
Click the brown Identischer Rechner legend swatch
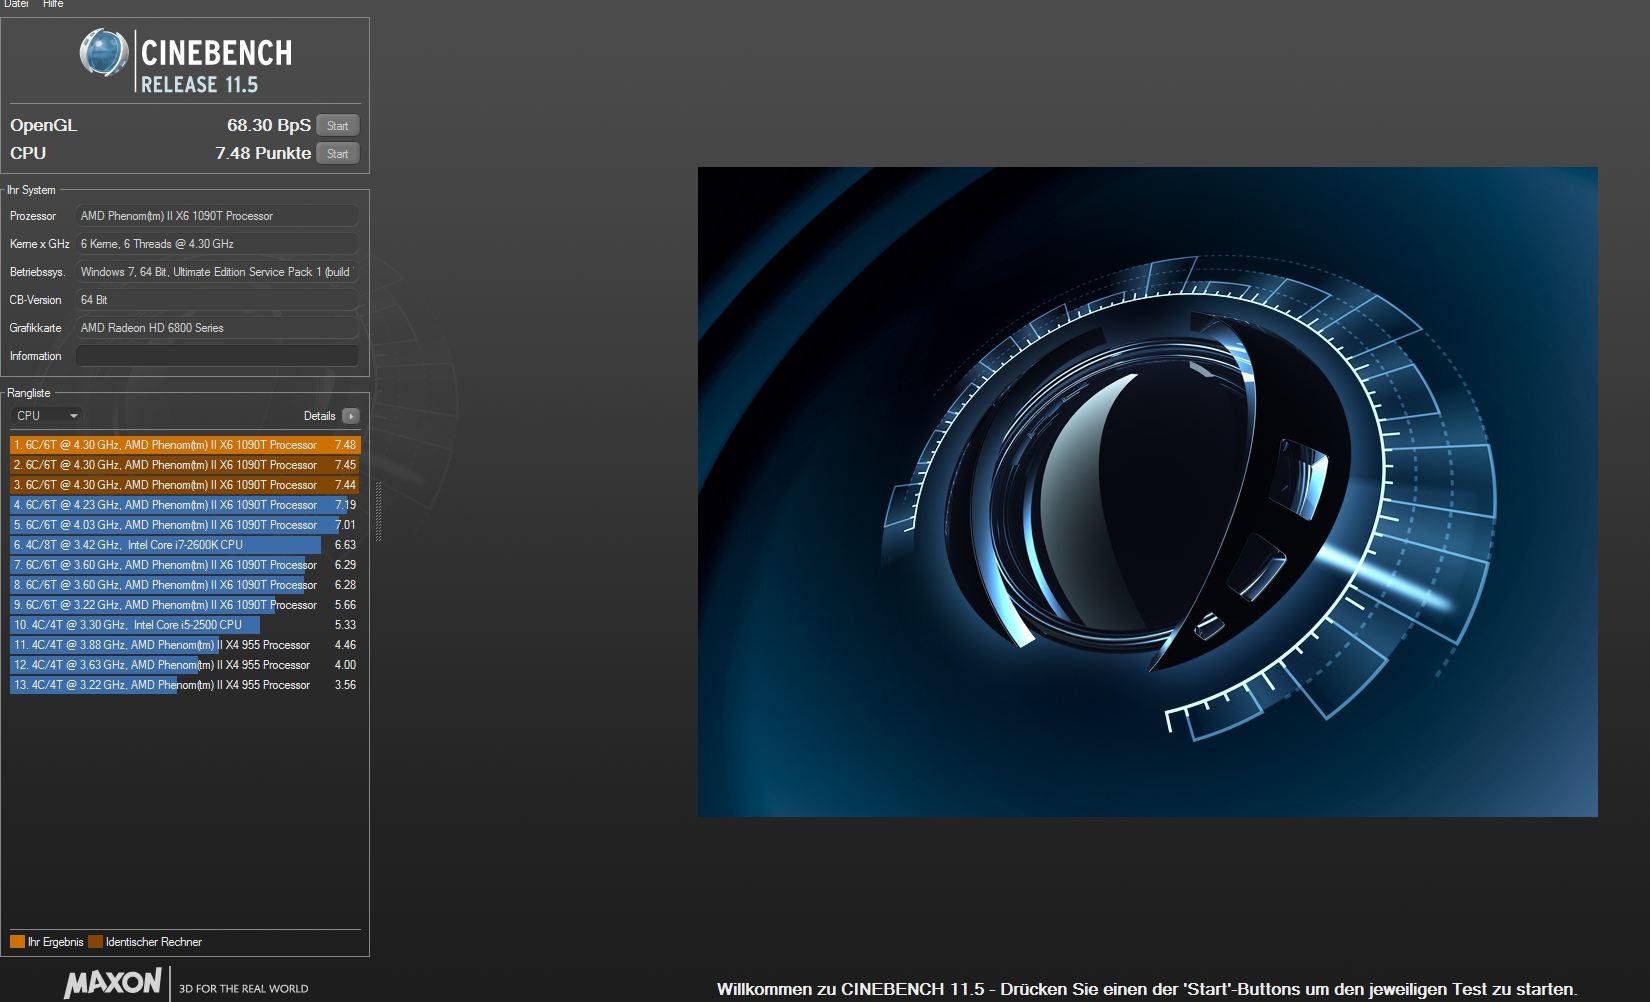(x=95, y=942)
